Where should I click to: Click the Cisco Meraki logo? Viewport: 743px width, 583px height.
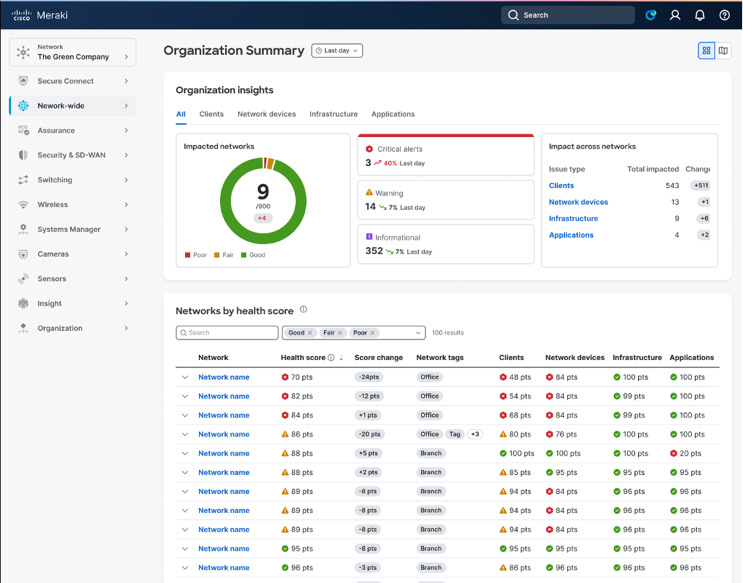pyautogui.click(x=42, y=15)
